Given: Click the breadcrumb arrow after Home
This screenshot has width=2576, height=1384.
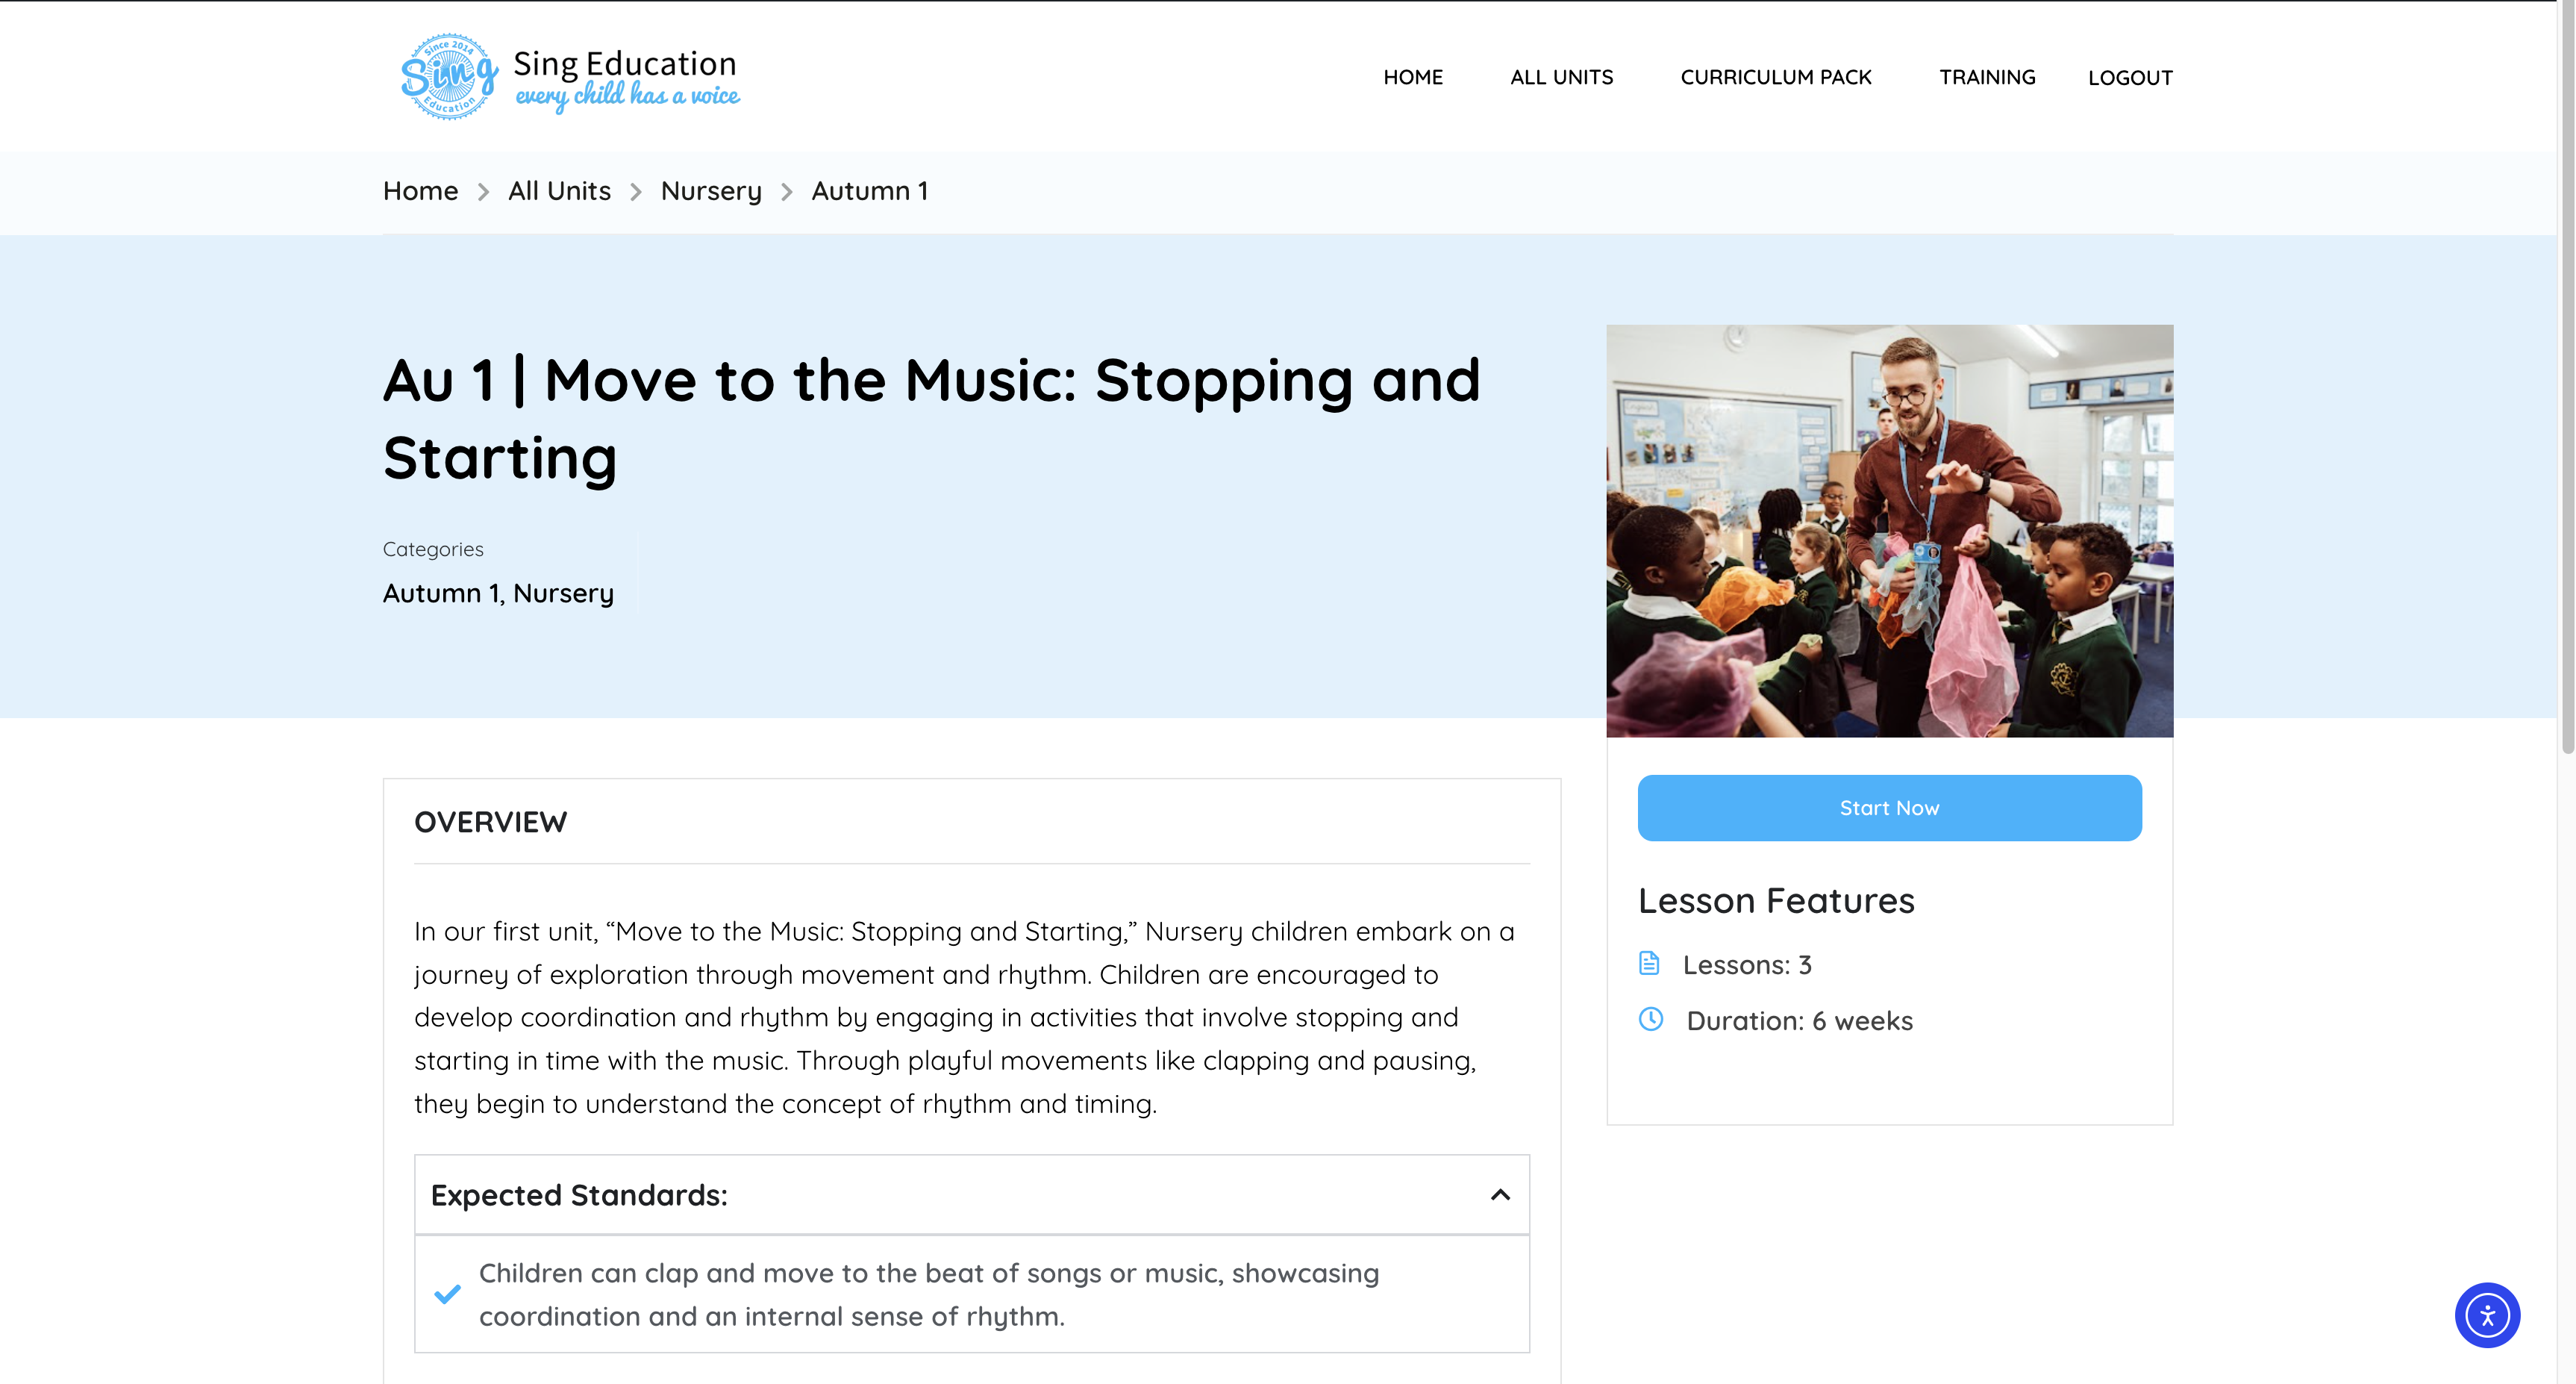Looking at the screenshot, I should coord(483,192).
